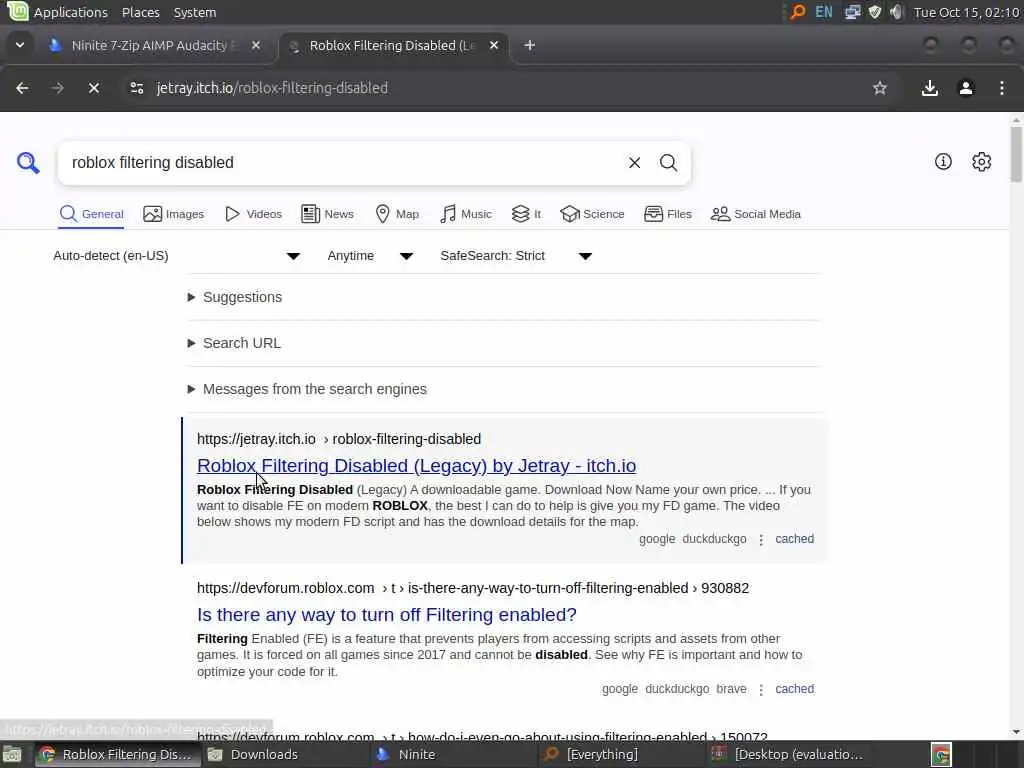Click the clock showing Tue Oct 15, 02:10

coord(966,12)
